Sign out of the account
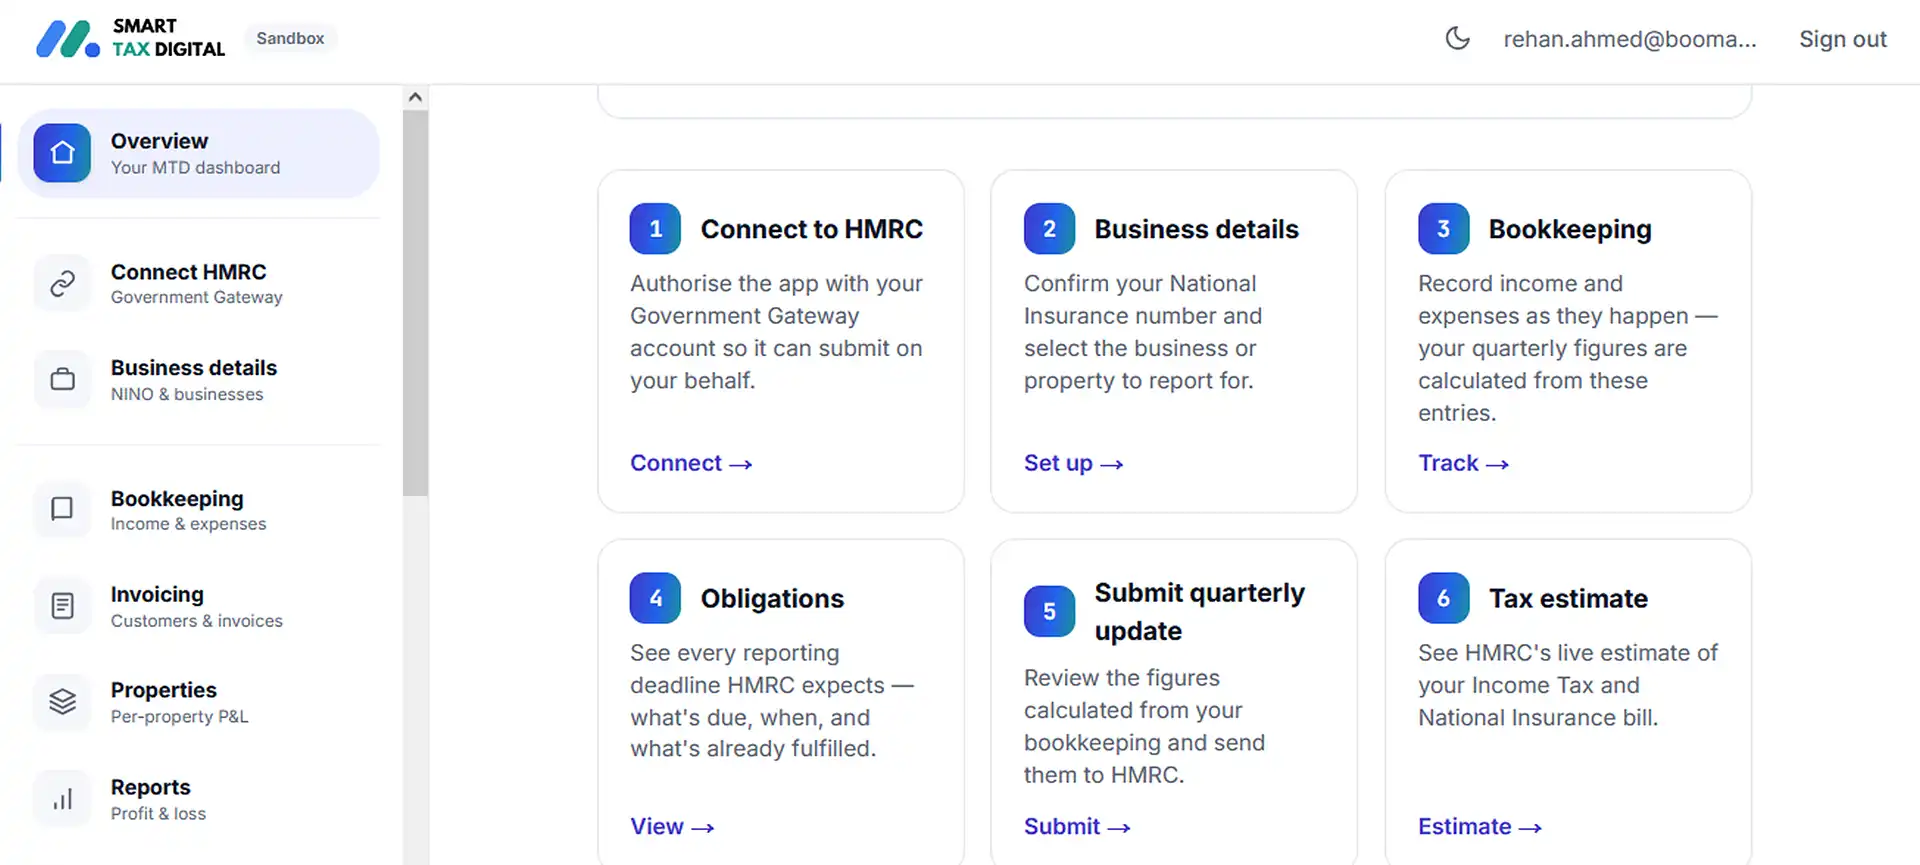1920x865 pixels. tap(1843, 39)
